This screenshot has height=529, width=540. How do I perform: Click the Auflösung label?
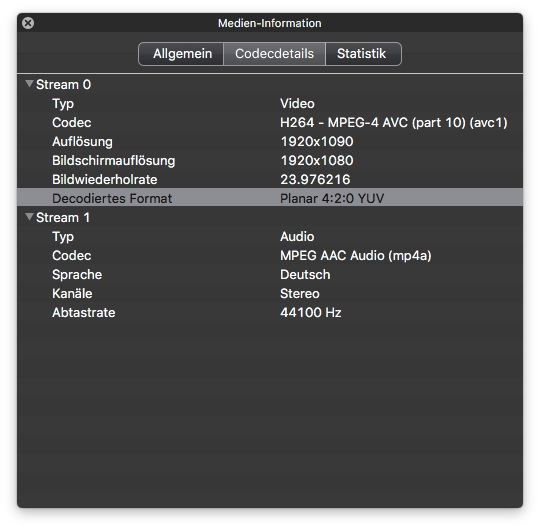tap(82, 142)
